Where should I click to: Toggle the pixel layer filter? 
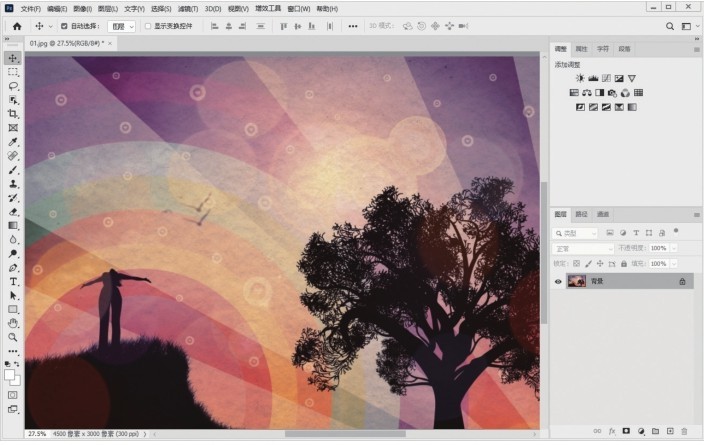(x=610, y=233)
